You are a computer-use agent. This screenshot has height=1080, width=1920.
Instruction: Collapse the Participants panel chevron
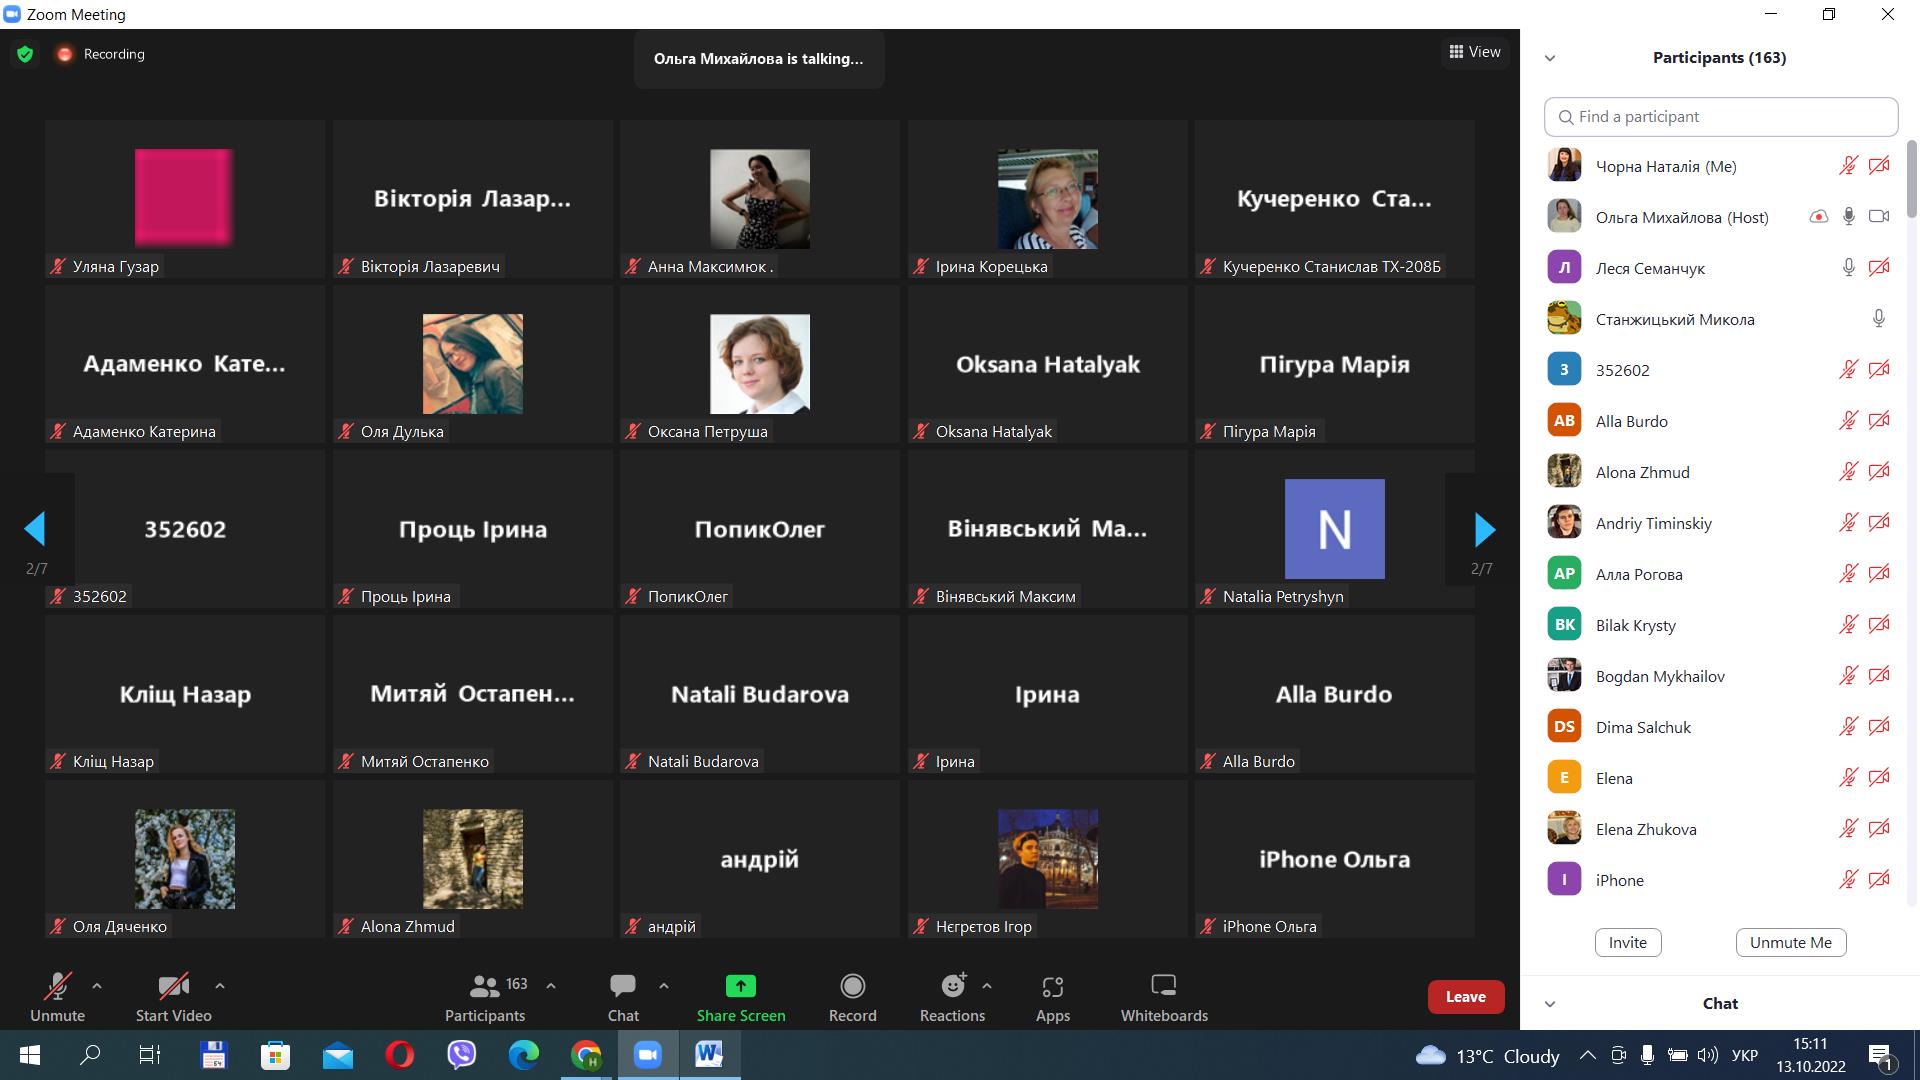[1550, 58]
